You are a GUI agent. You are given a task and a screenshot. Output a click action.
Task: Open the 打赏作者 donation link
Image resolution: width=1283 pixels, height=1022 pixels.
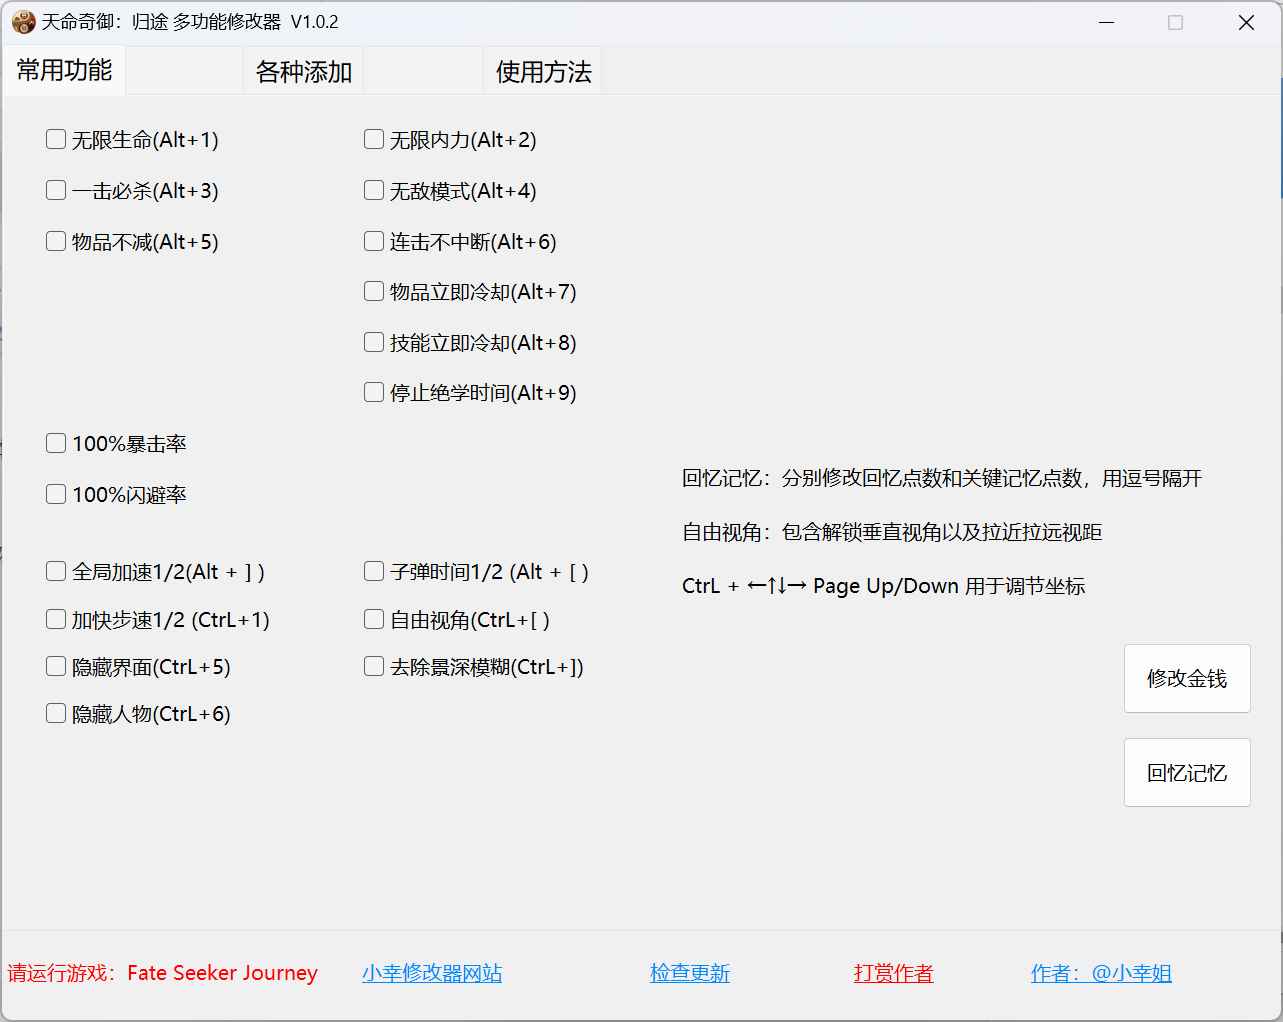[x=892, y=972]
